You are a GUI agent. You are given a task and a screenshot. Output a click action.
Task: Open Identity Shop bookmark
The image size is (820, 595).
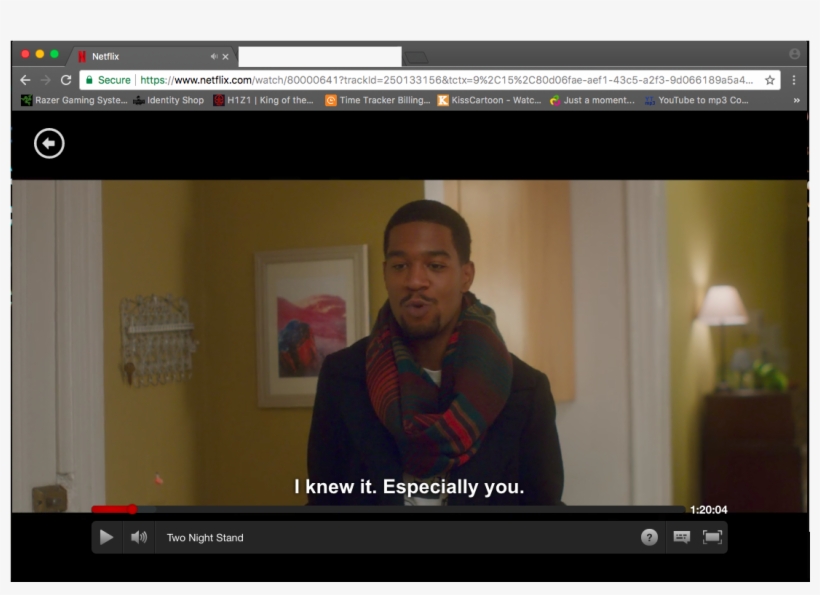click(x=168, y=100)
